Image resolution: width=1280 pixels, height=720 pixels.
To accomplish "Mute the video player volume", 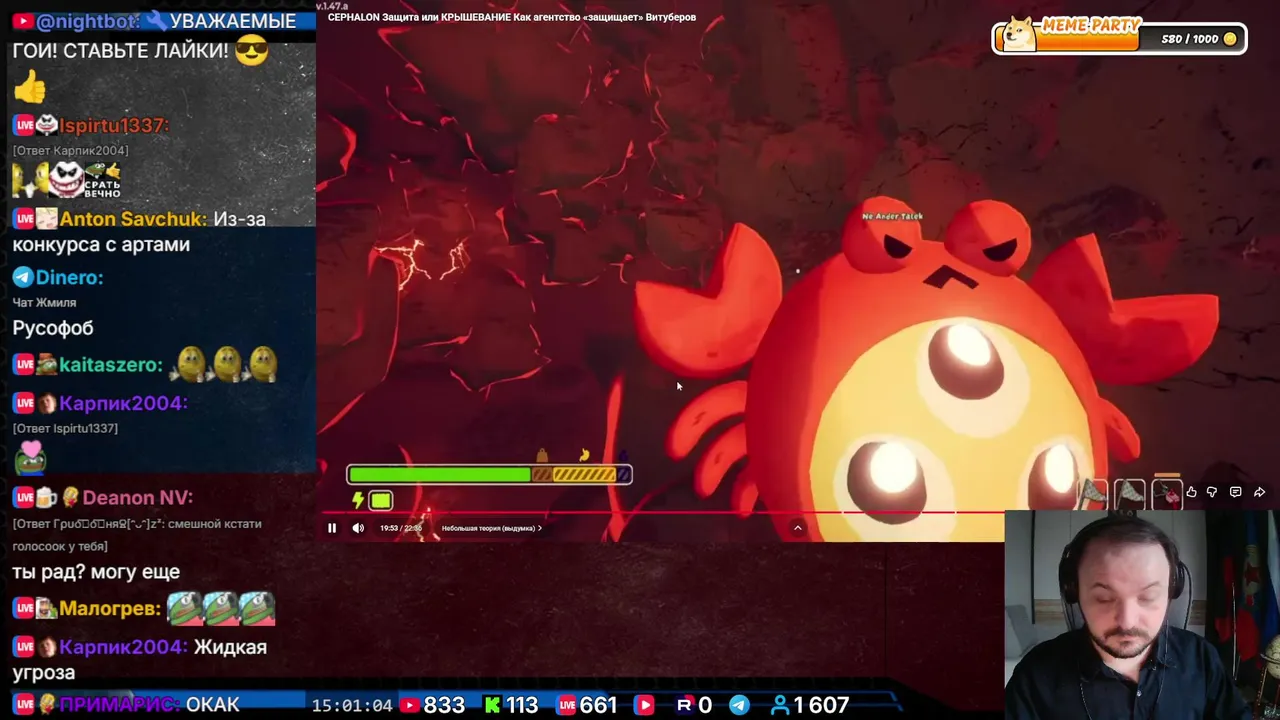I will click(x=358, y=528).
